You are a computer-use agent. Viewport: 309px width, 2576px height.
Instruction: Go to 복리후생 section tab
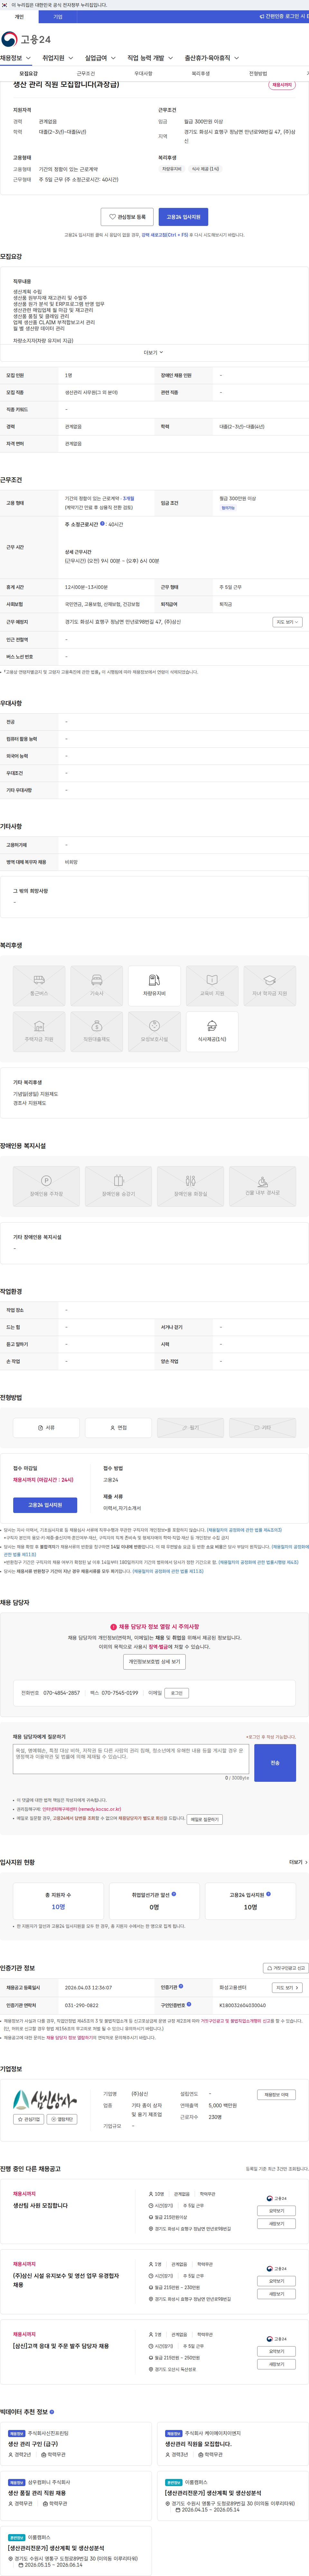pos(201,73)
